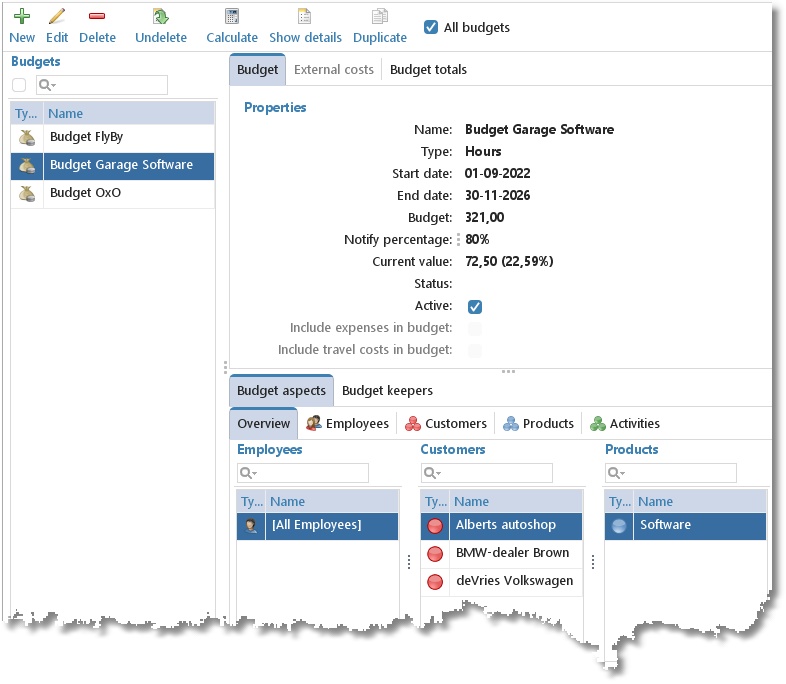Select the Overview sub-tab
Screen dimensions: 786x684
point(264,424)
